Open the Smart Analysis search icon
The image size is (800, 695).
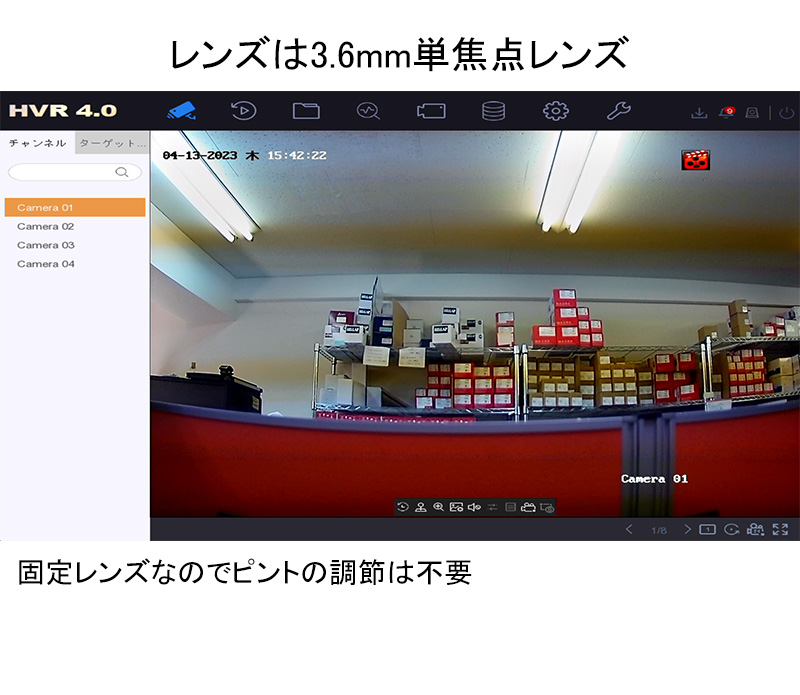click(368, 111)
